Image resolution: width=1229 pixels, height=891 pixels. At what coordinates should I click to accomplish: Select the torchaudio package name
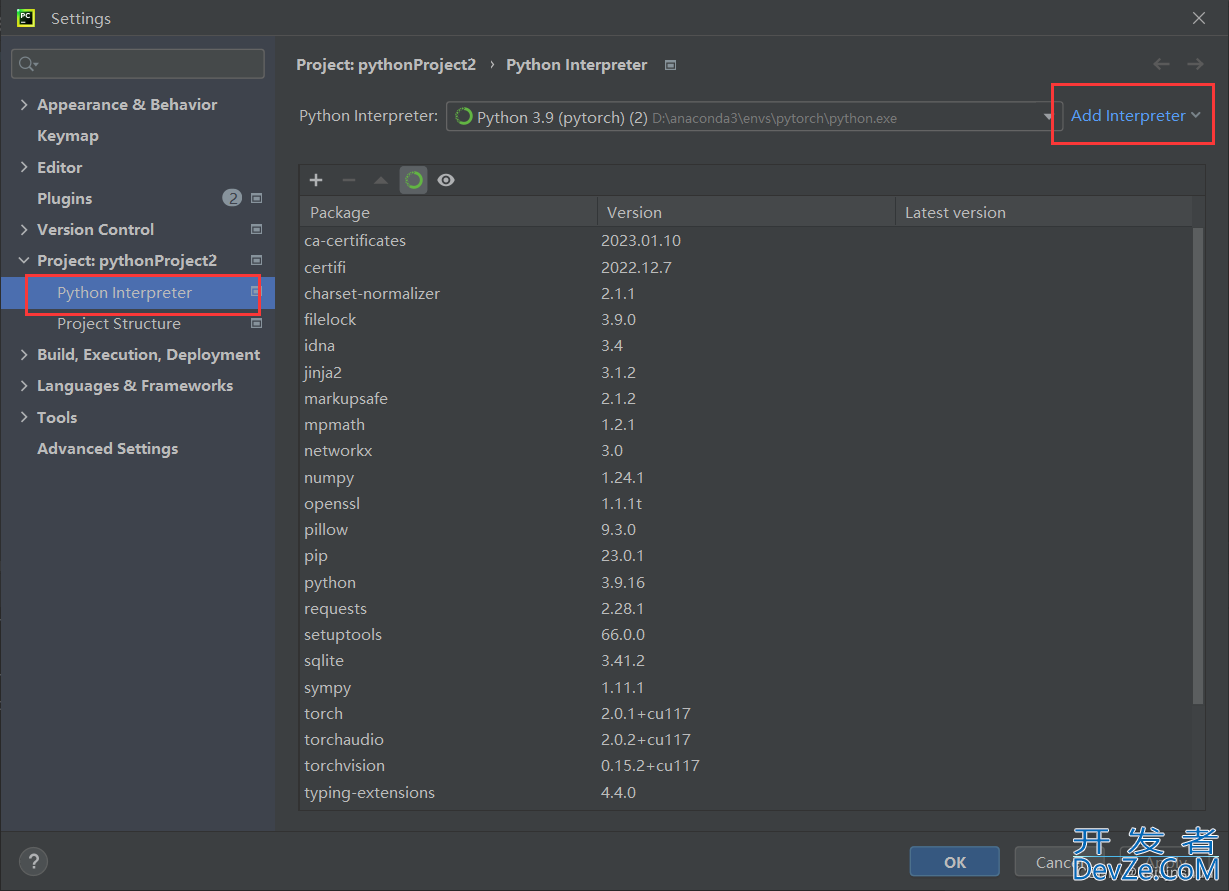coord(344,739)
